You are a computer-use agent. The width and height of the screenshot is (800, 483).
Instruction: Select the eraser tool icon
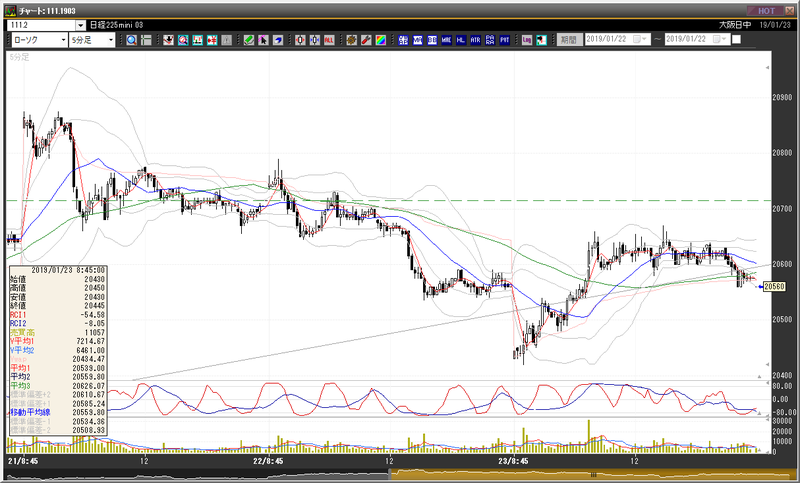pyautogui.click(x=249, y=40)
